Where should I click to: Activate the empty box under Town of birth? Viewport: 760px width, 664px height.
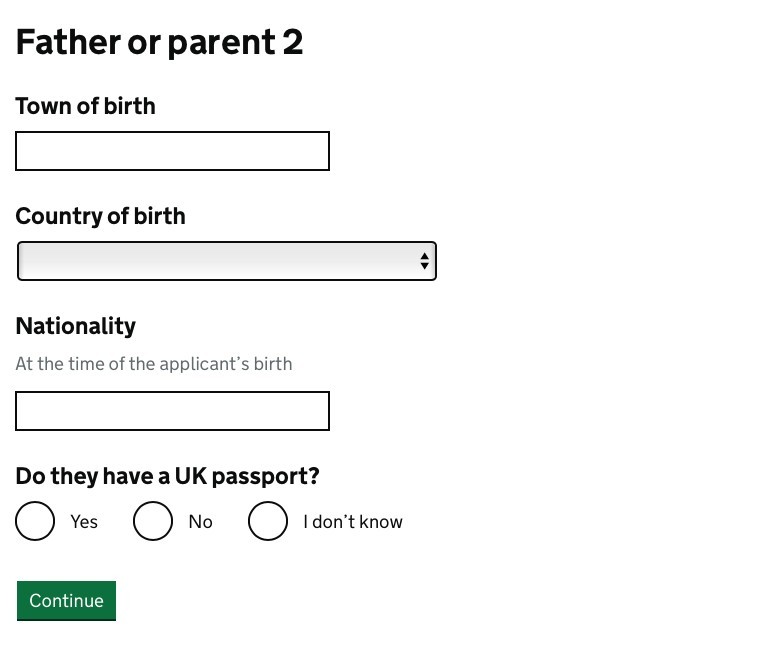coord(172,151)
